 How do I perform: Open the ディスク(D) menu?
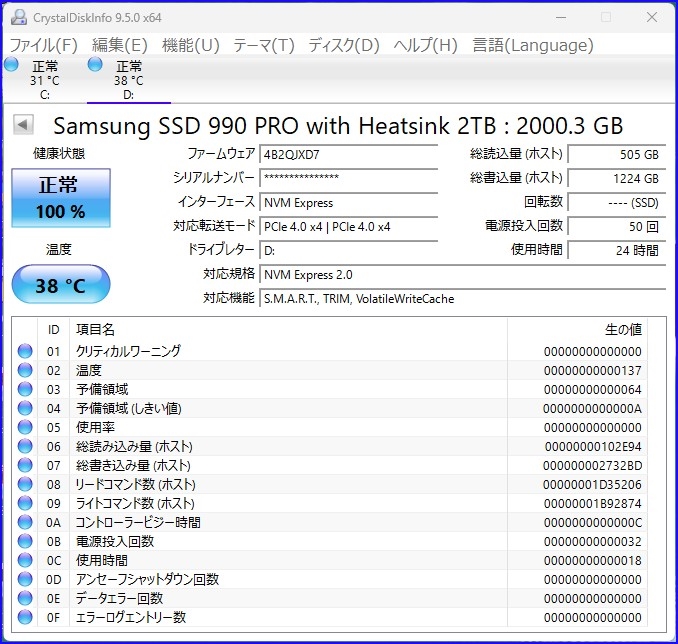(344, 45)
